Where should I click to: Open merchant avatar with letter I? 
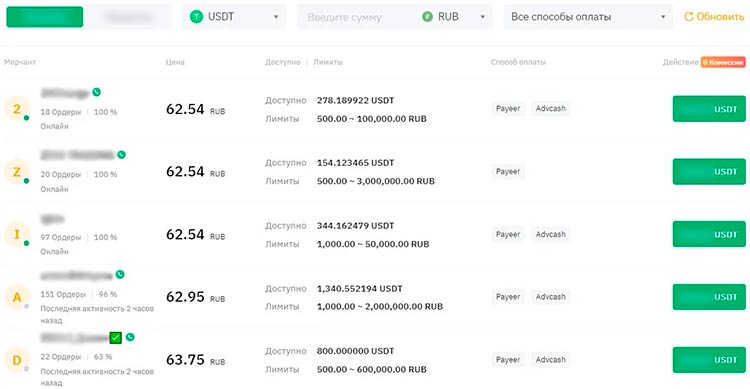17,234
